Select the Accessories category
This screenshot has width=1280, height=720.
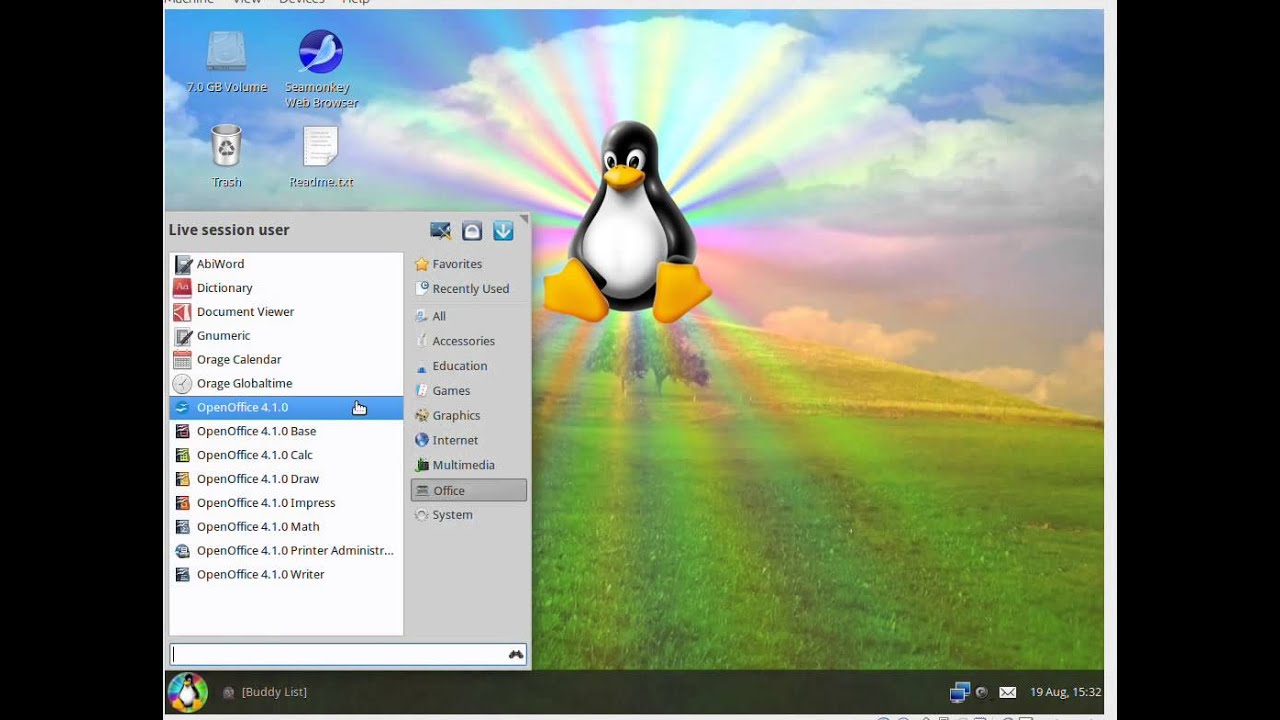pos(468,341)
